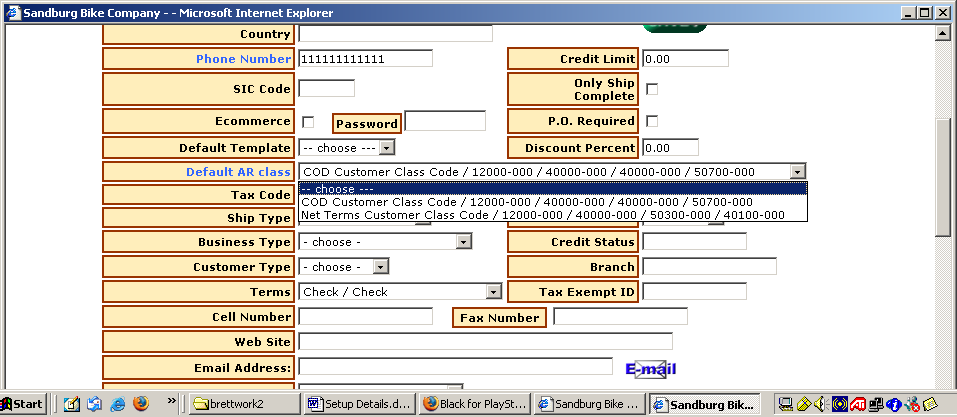
Task: Select the Net Terms Customer Class Code option
Action: coord(542,215)
